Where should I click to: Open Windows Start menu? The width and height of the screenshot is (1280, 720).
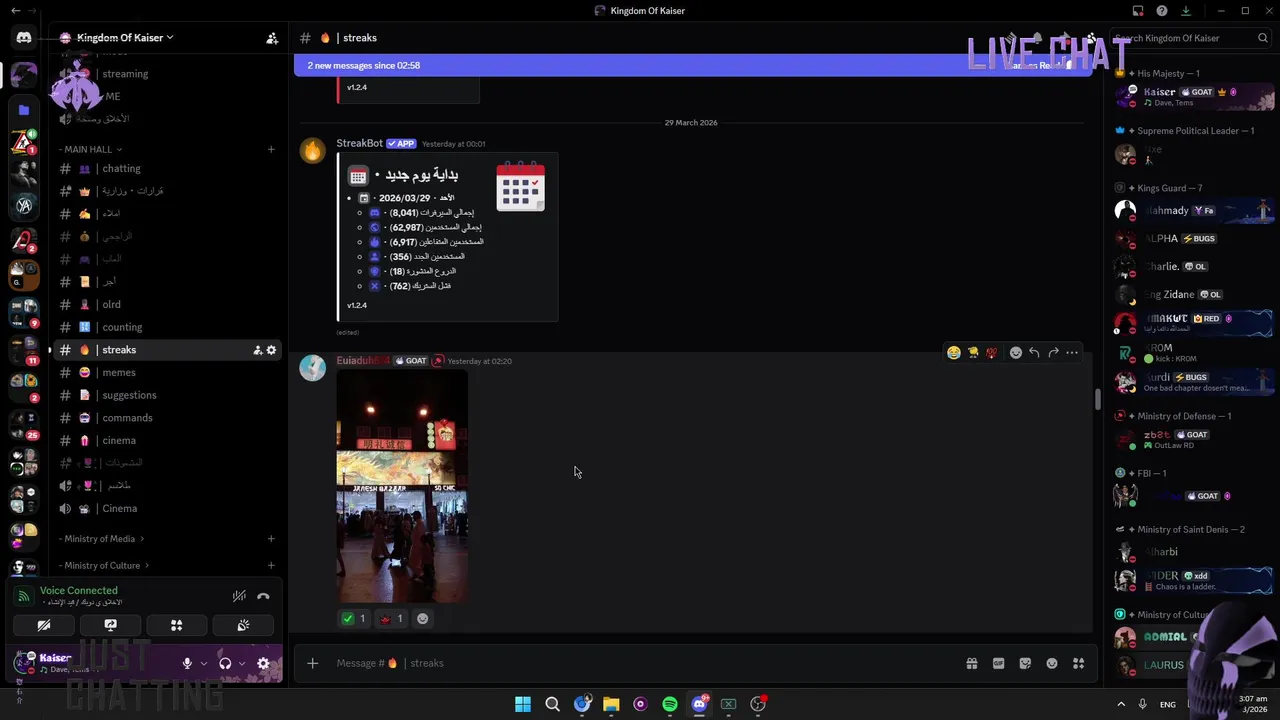[523, 704]
